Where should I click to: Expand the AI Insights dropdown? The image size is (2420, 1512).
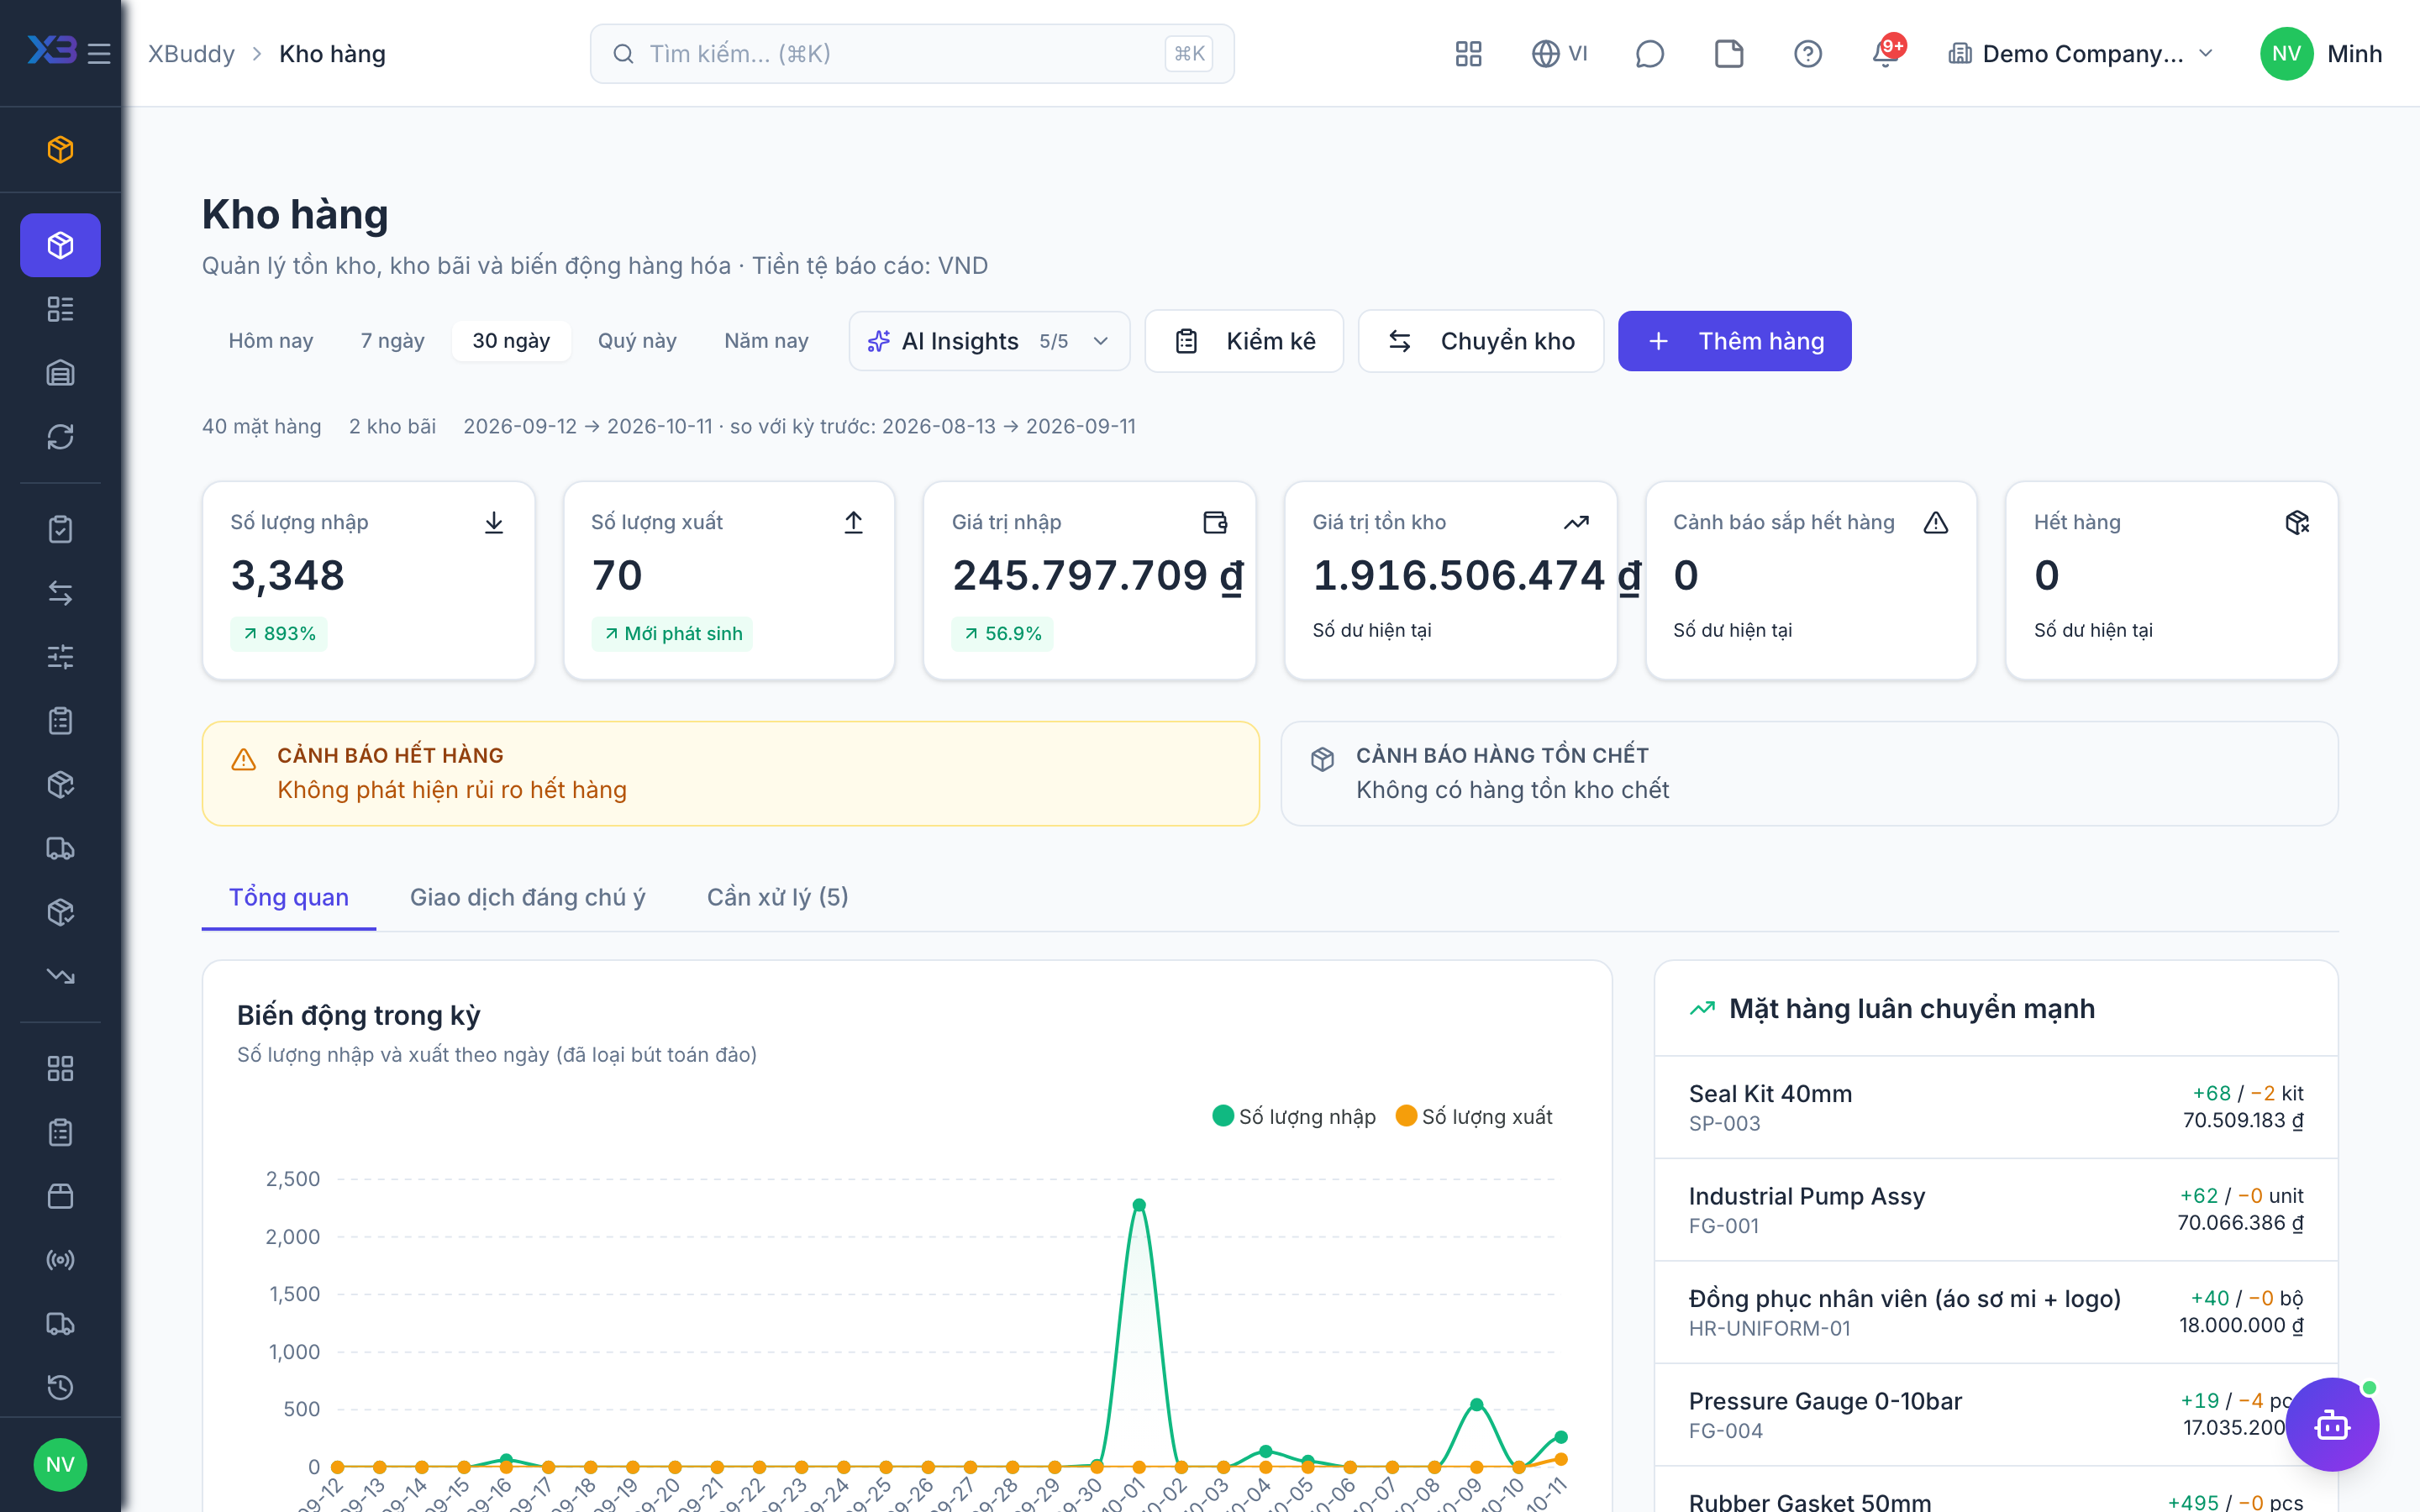click(989, 341)
